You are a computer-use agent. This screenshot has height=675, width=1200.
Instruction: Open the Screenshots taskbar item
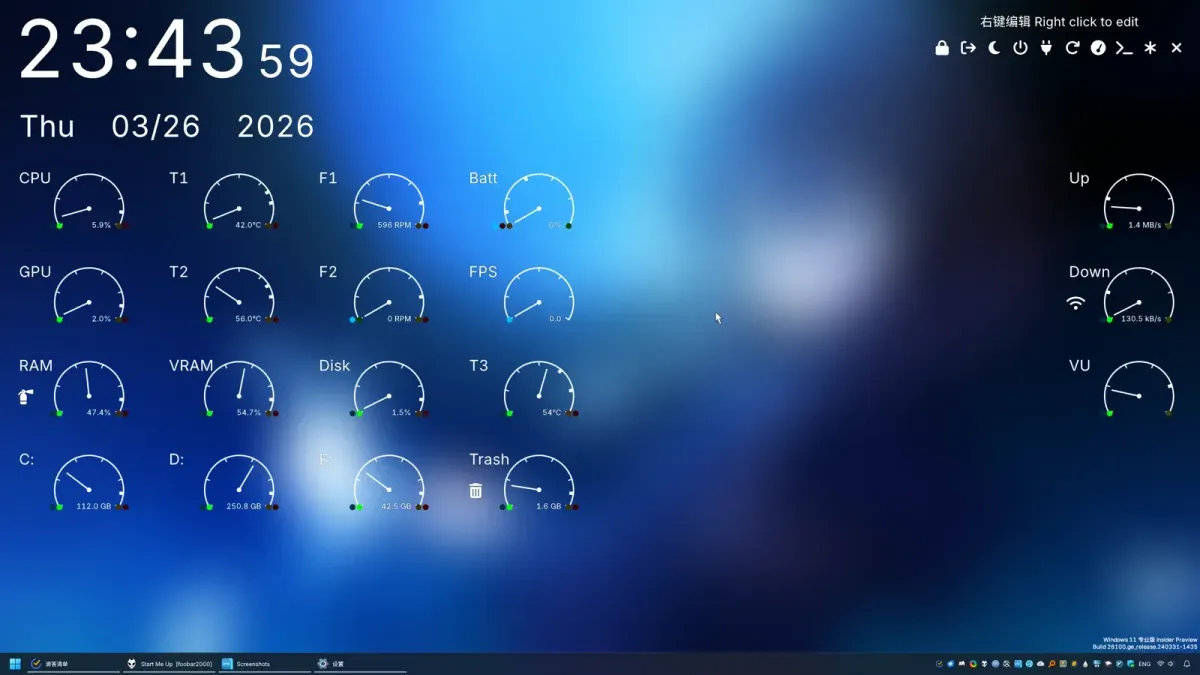pos(265,664)
